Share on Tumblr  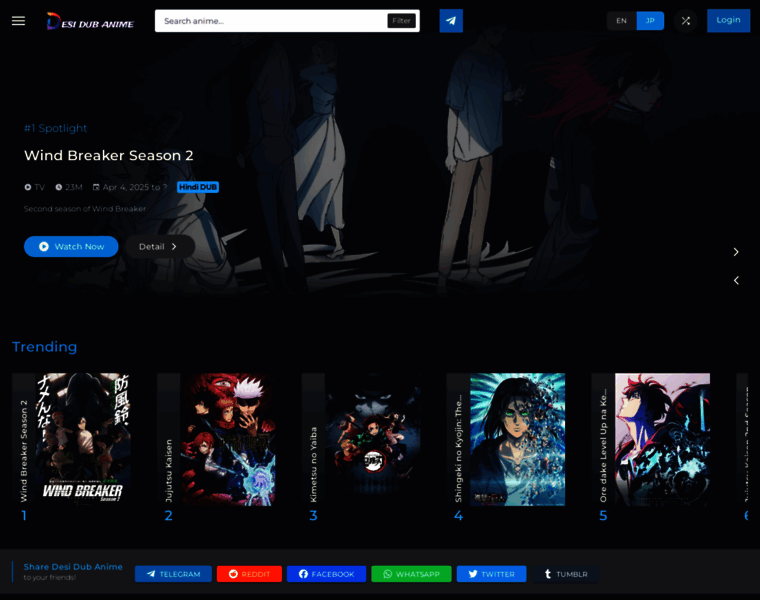[x=566, y=574]
